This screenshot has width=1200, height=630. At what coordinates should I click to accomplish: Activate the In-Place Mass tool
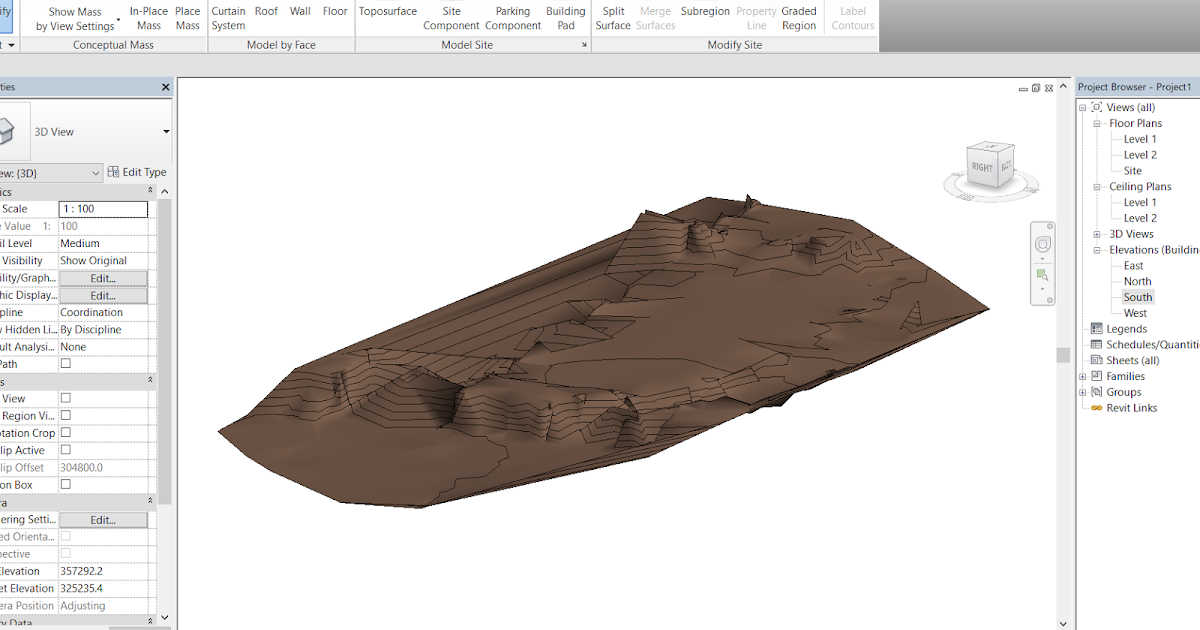(148, 18)
